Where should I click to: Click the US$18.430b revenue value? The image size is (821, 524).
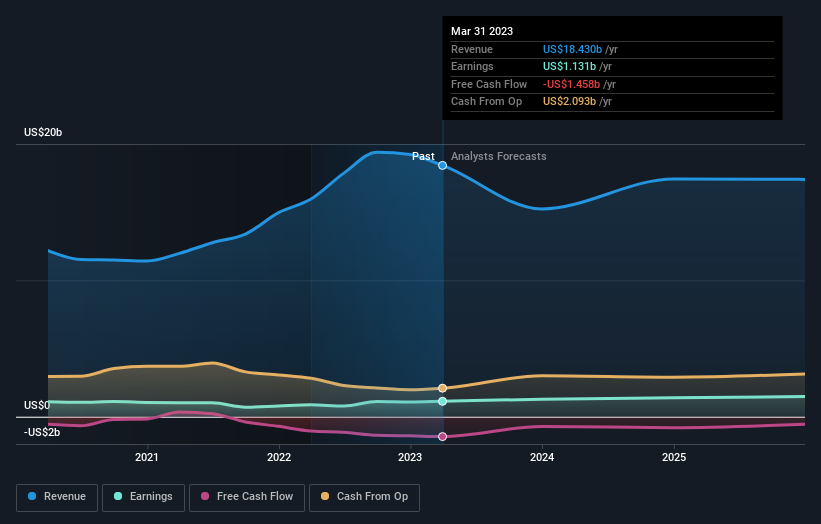572,49
